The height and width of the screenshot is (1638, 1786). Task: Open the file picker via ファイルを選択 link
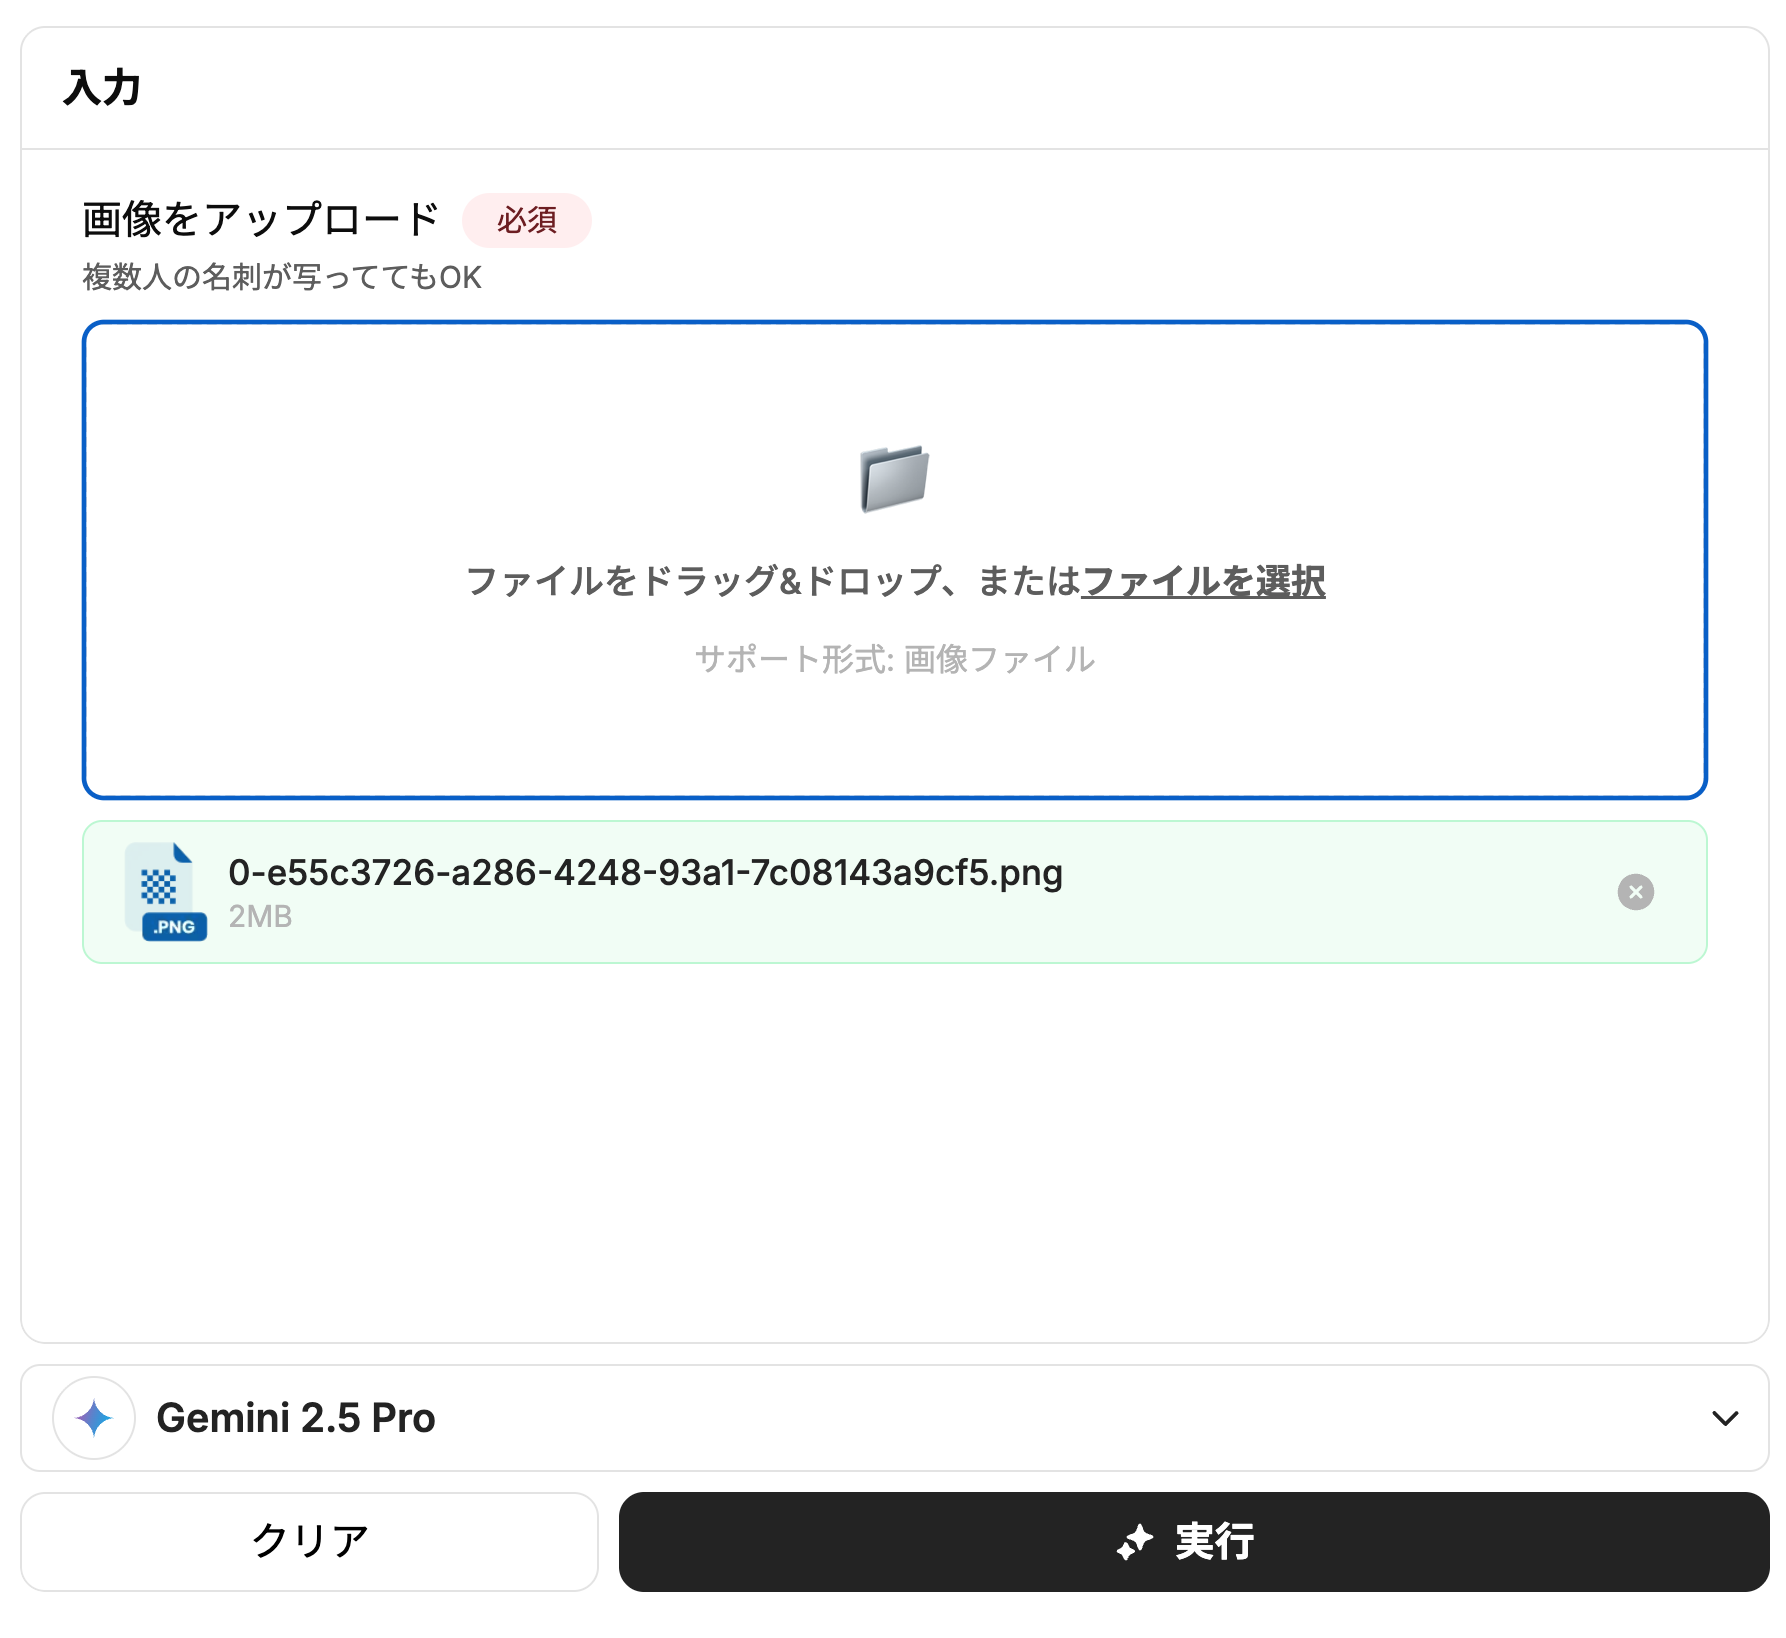[1203, 581]
